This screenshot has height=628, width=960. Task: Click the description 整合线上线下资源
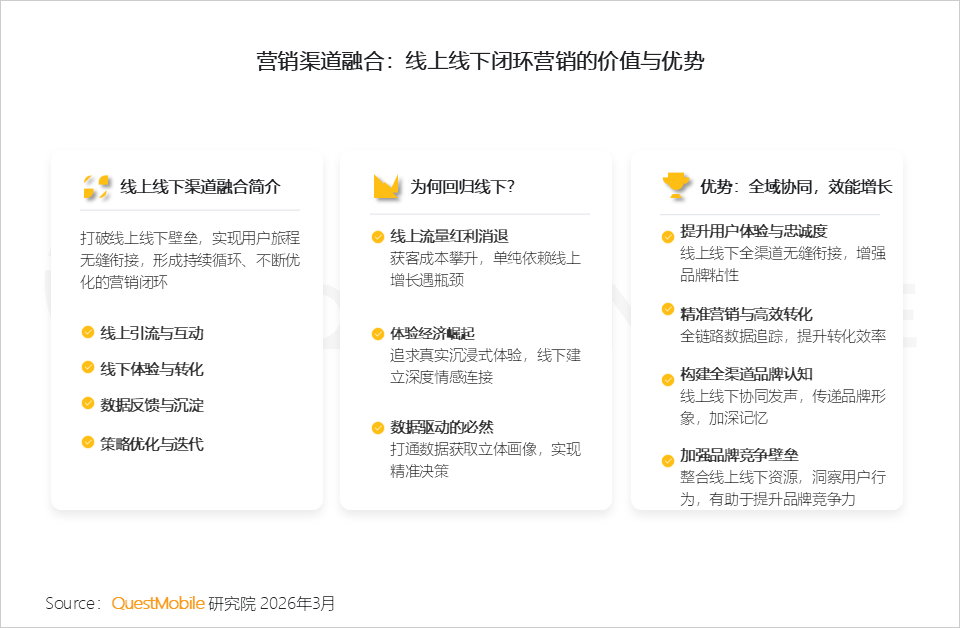click(783, 488)
